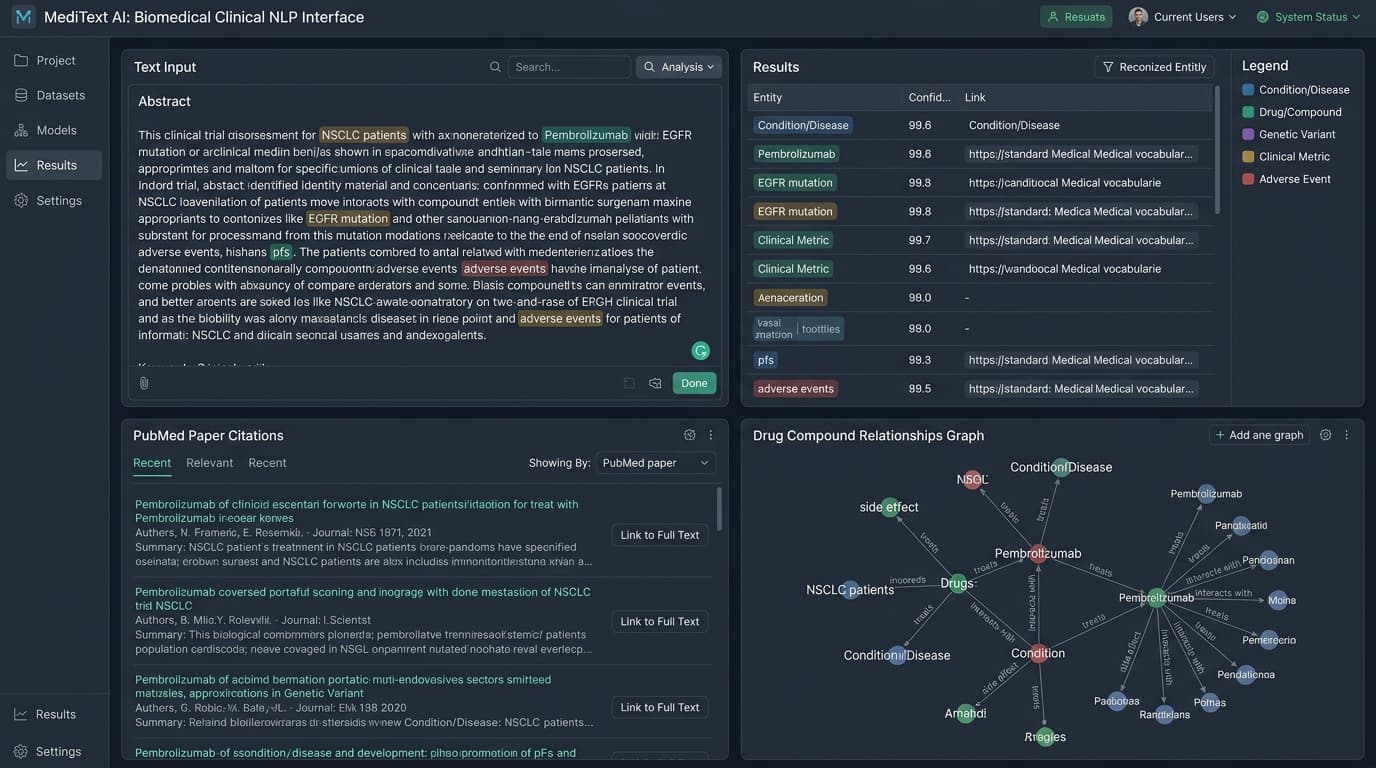Screen dimensions: 1376x768
Task: Open PubMed Paper Citations settings gear
Action: [x=690, y=435]
